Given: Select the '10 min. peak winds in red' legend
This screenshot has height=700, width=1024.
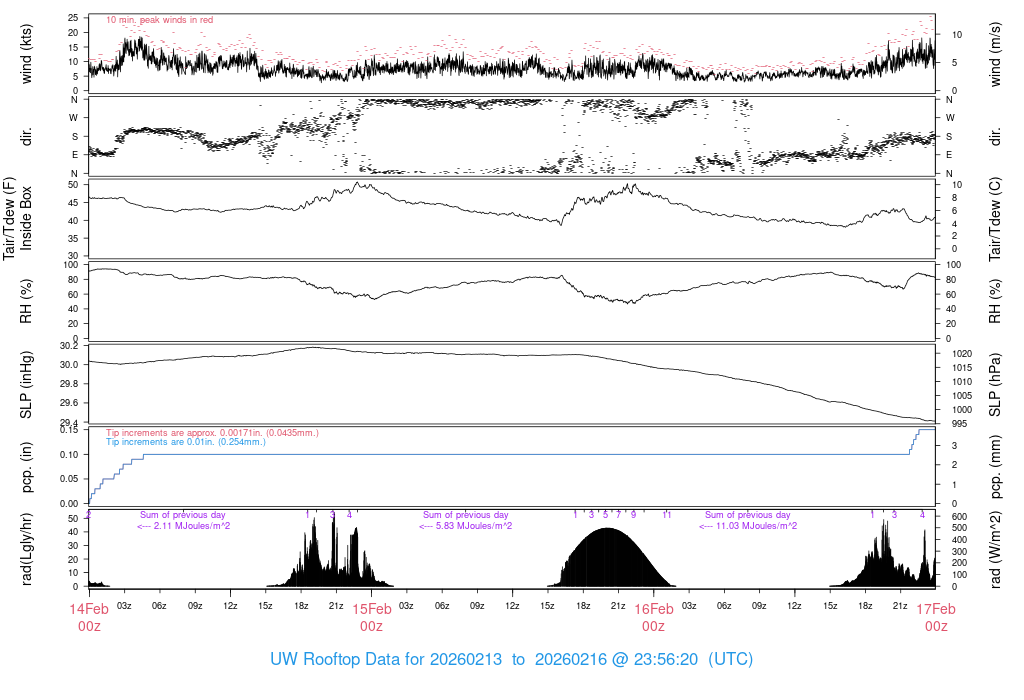Looking at the screenshot, I should pos(159,20).
